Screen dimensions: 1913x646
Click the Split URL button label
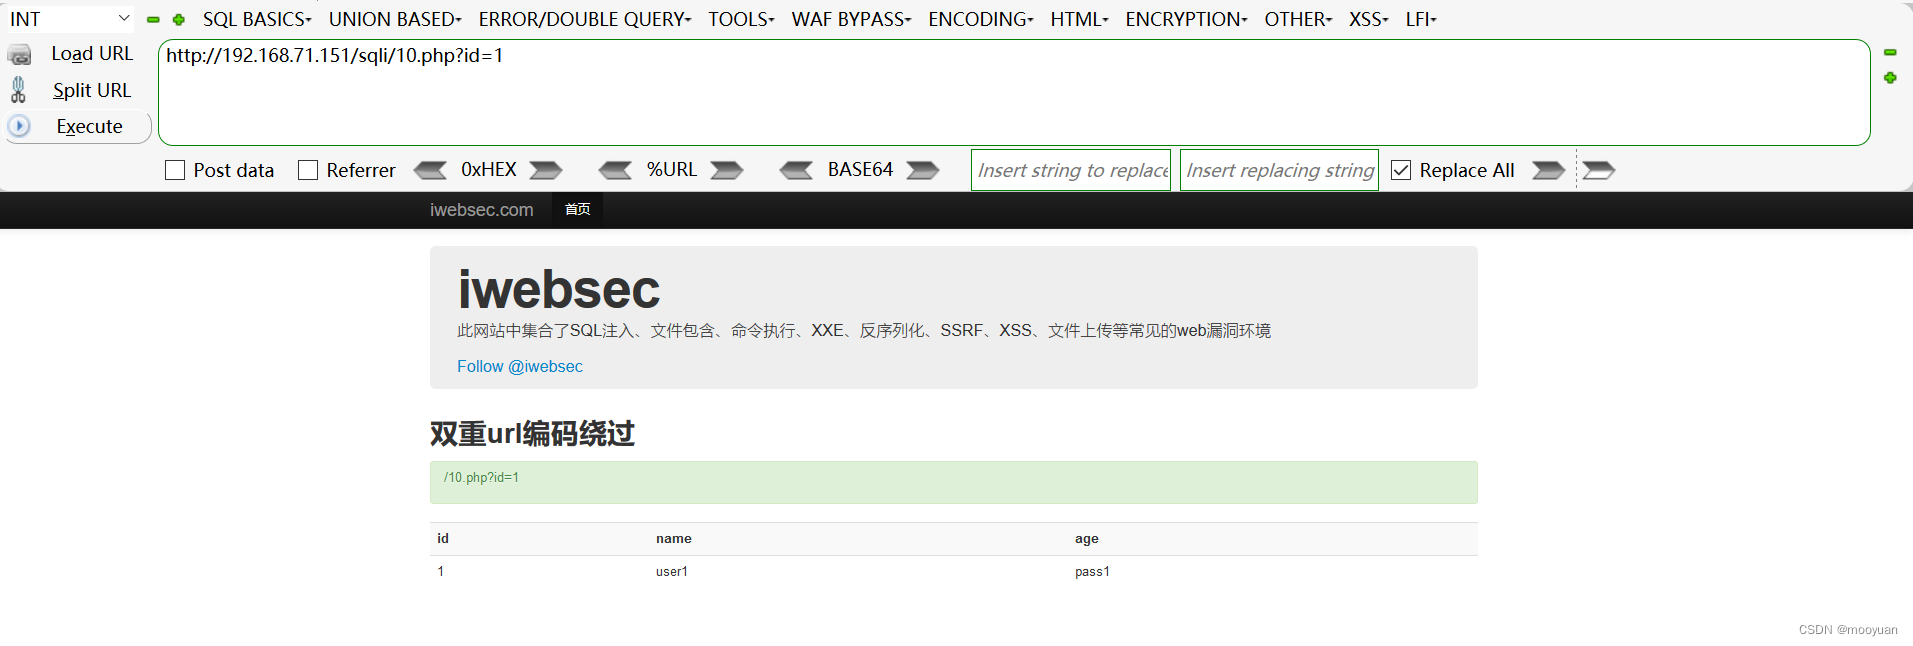click(x=92, y=90)
